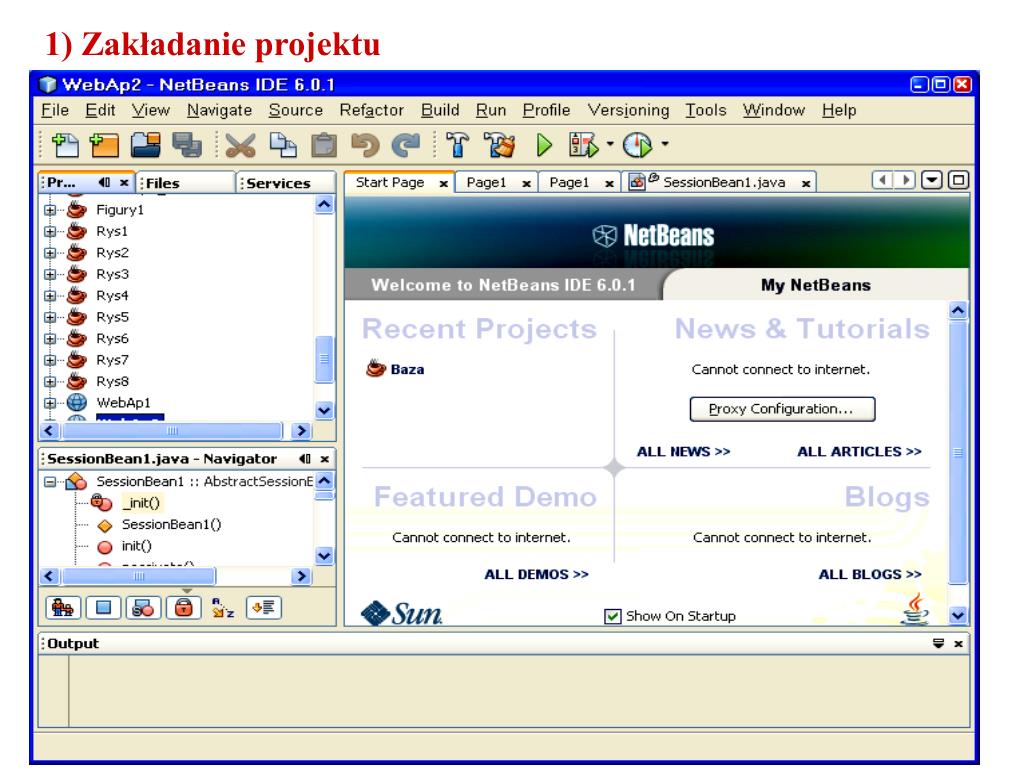Click the Open Project toolbar icon
This screenshot has height=768, width=1024.
coord(145,144)
